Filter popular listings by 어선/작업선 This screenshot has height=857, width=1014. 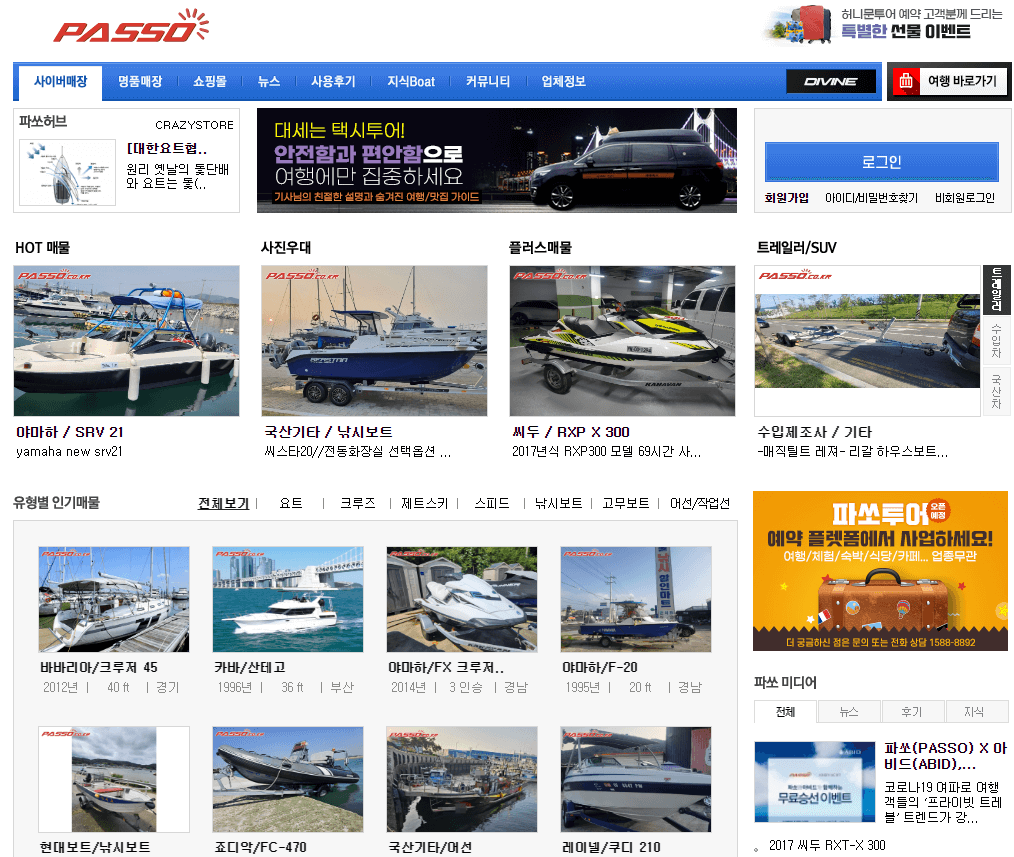[x=700, y=503]
